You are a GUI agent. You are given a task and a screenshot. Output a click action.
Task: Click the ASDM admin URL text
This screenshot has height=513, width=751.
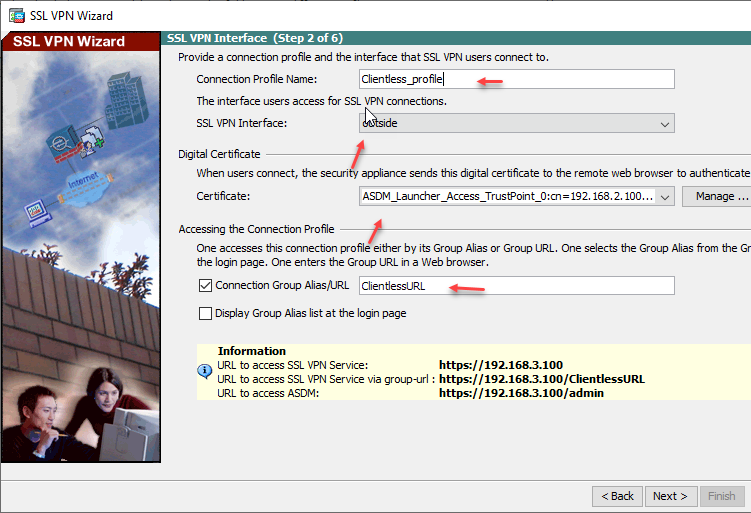coord(520,393)
